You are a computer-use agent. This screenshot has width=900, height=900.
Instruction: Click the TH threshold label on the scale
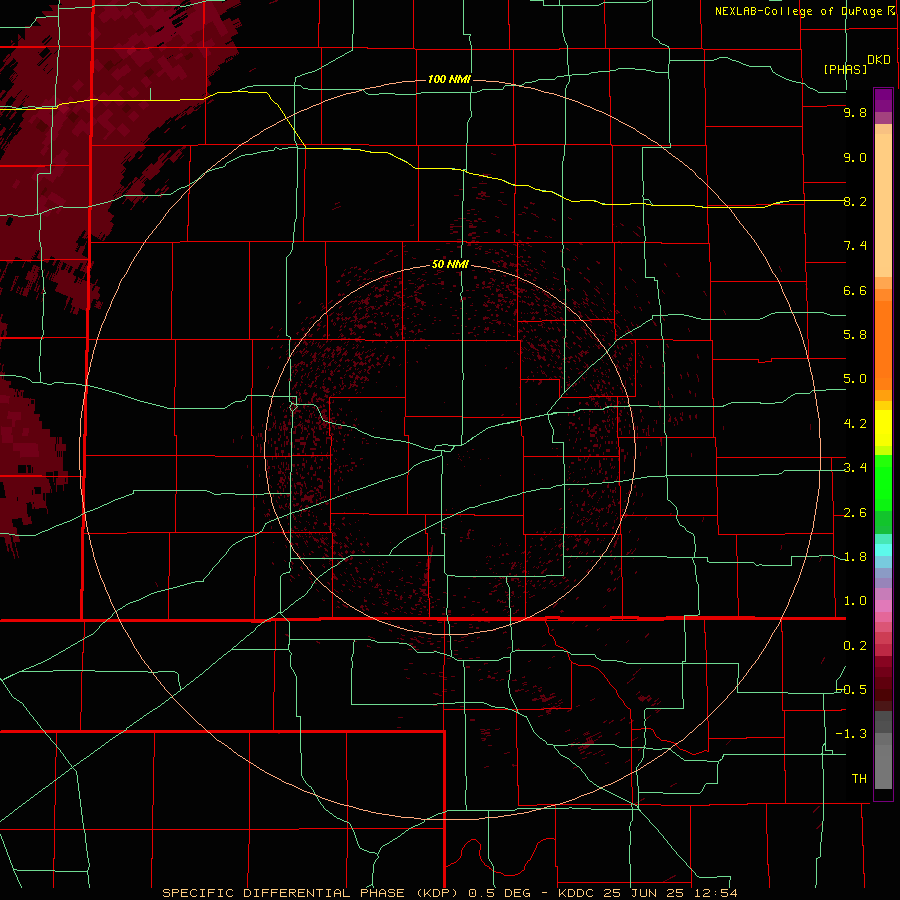click(859, 779)
